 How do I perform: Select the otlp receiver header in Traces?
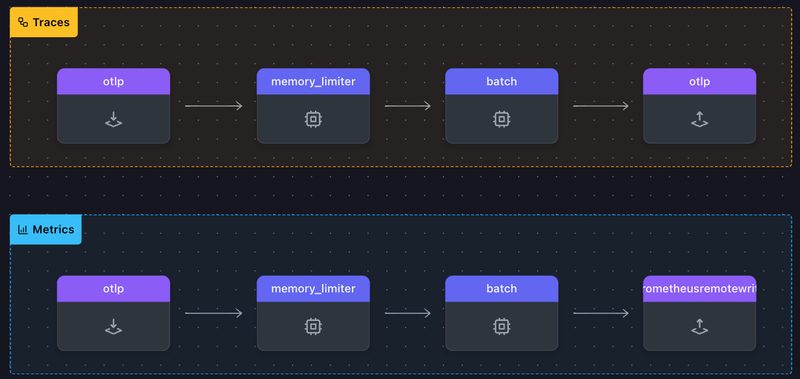(x=113, y=82)
